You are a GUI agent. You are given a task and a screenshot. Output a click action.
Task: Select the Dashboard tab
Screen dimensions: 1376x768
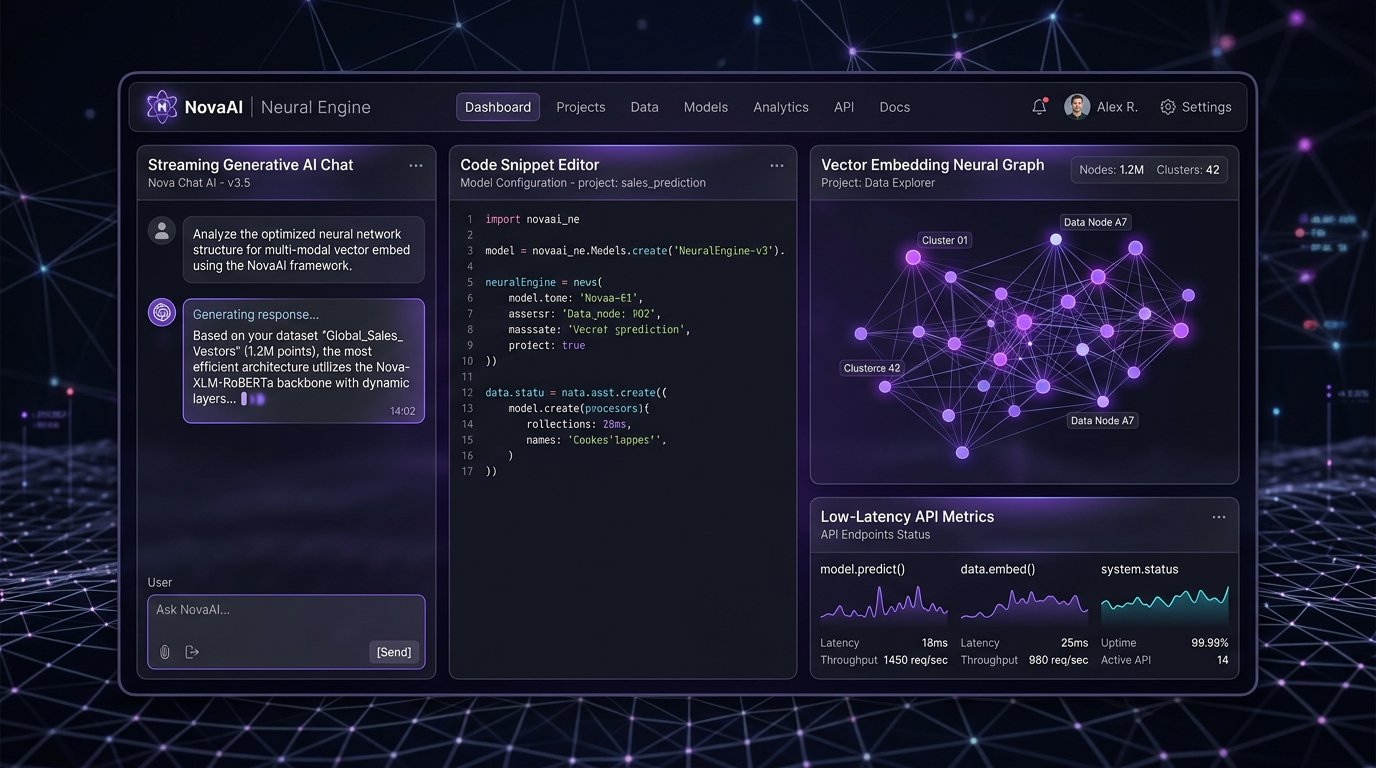(x=498, y=107)
